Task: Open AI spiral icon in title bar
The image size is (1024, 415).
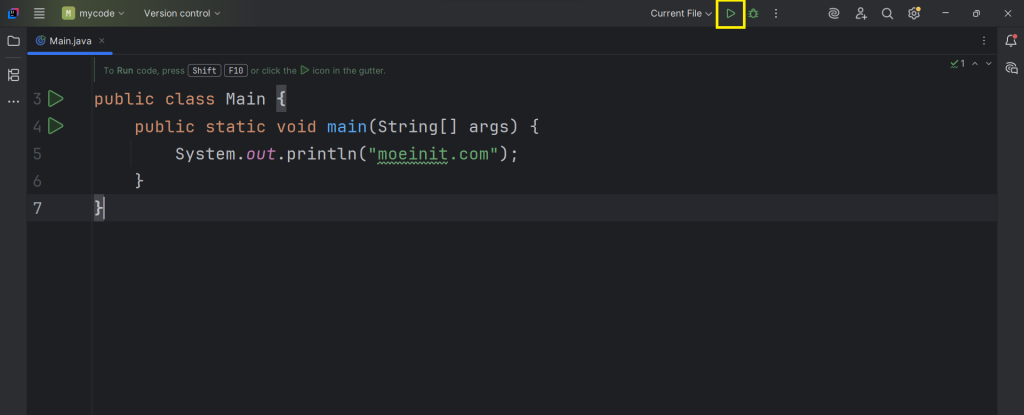Action: click(x=833, y=13)
